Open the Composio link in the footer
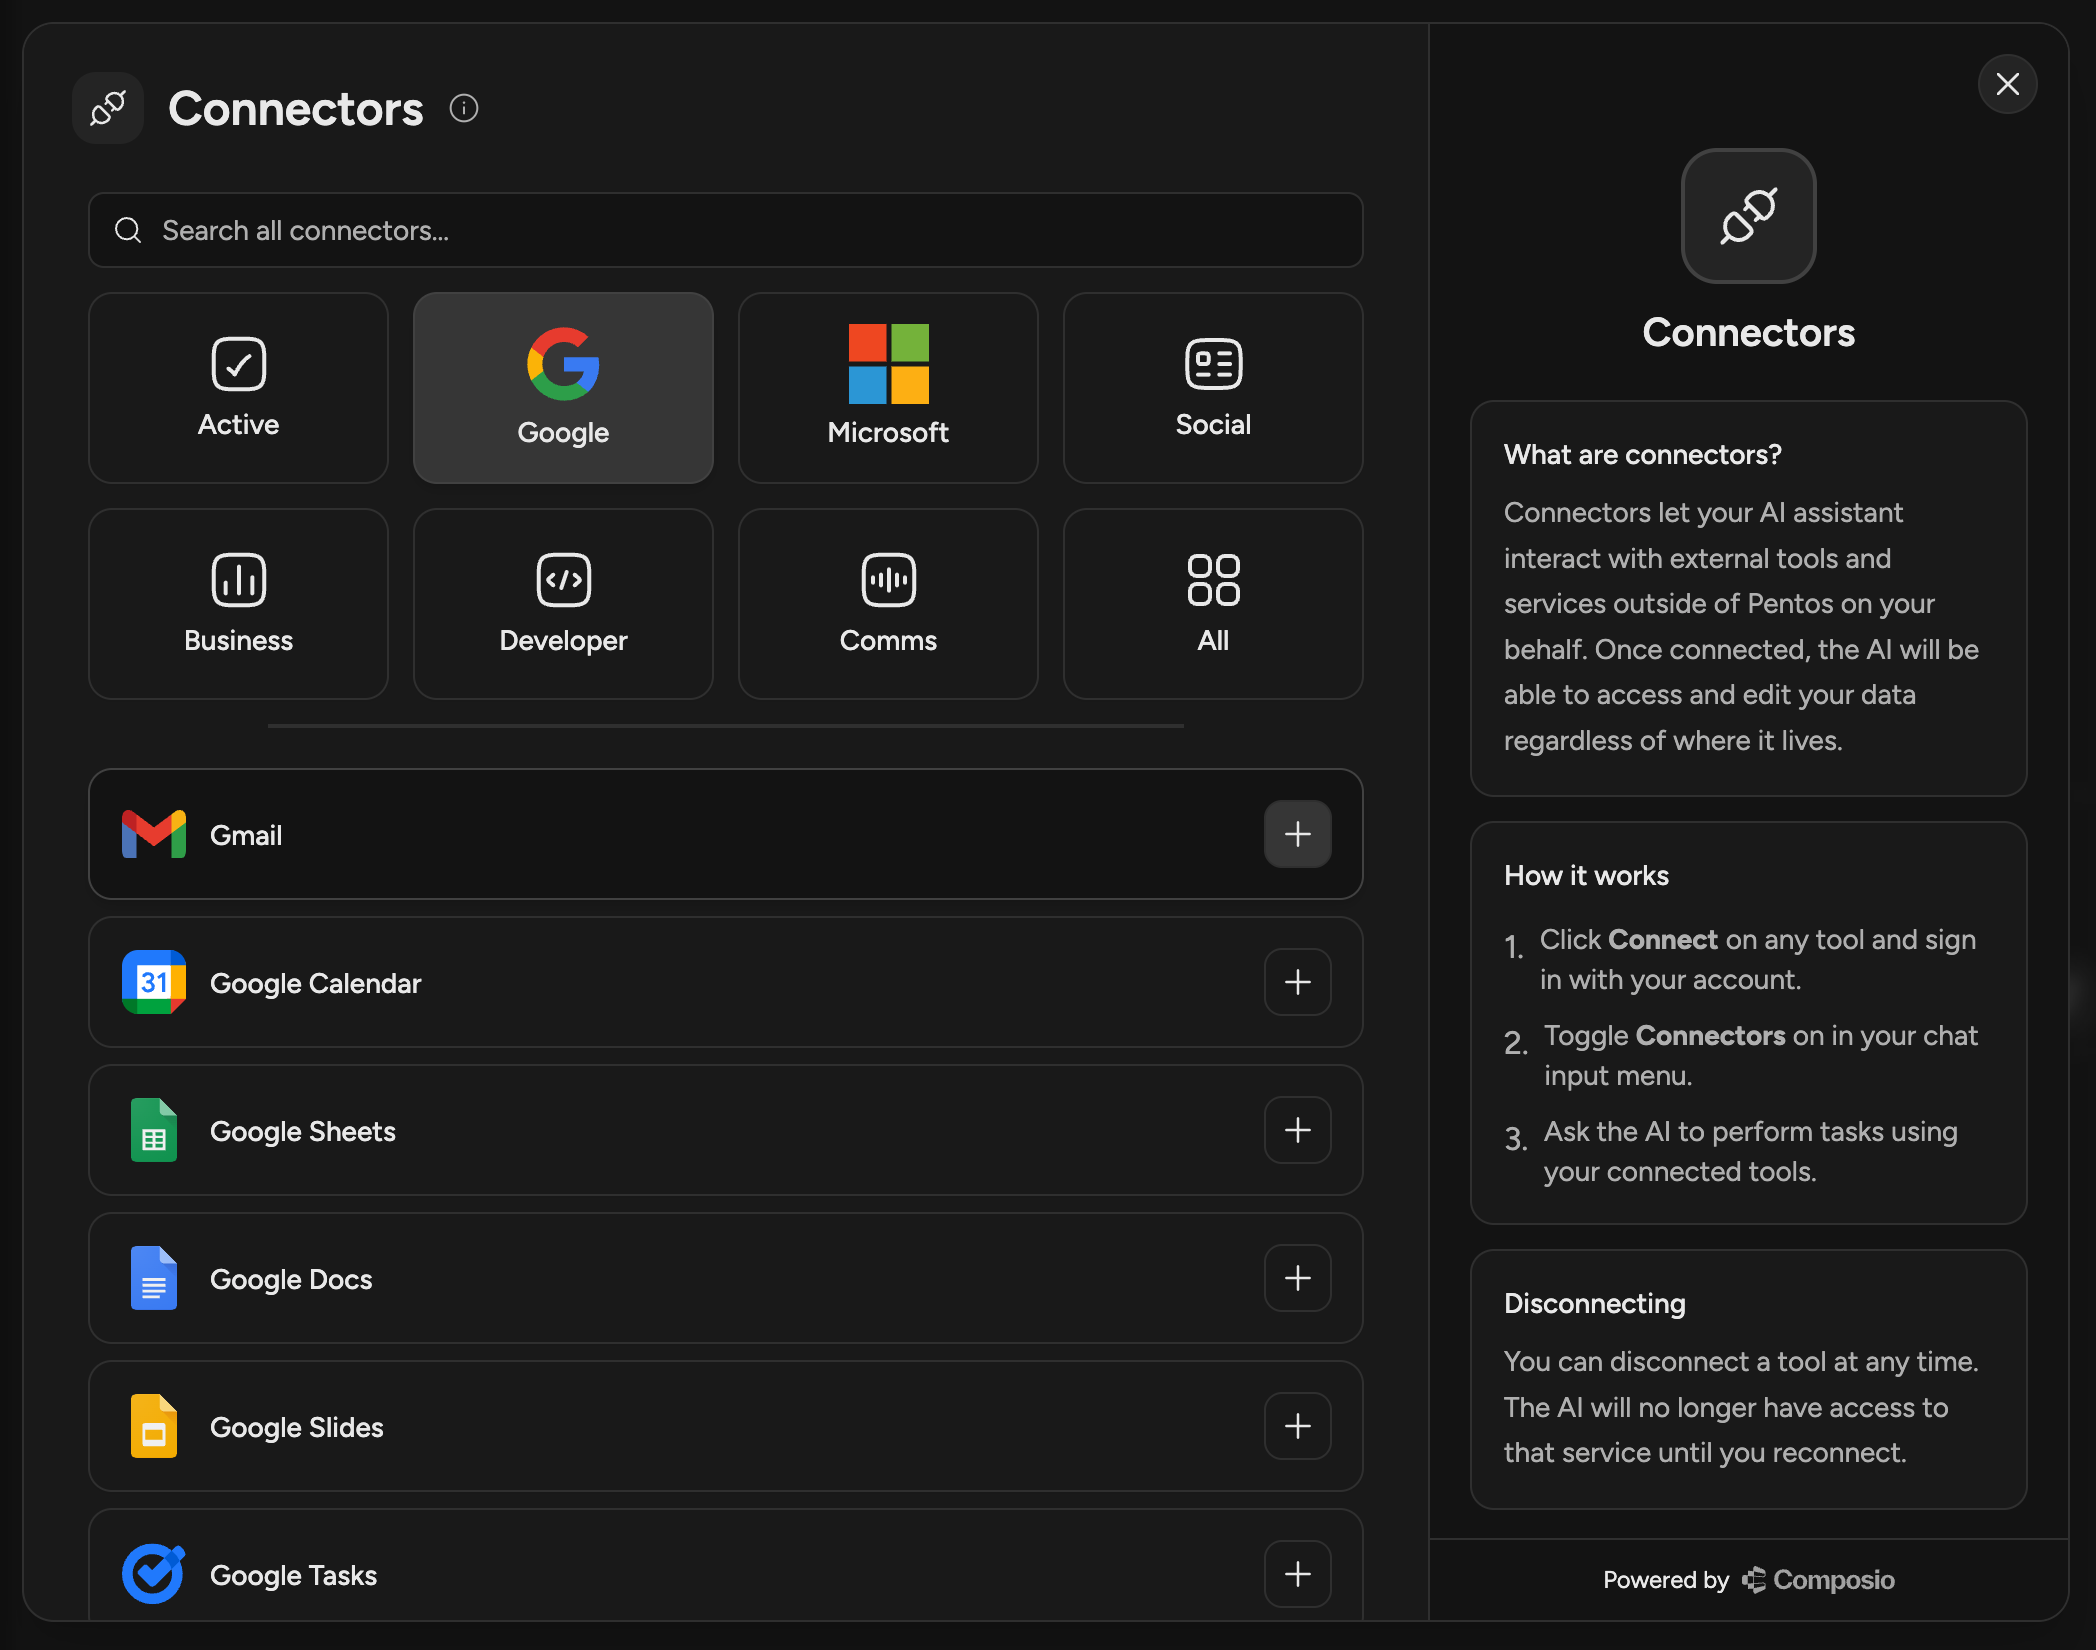 click(x=1818, y=1580)
